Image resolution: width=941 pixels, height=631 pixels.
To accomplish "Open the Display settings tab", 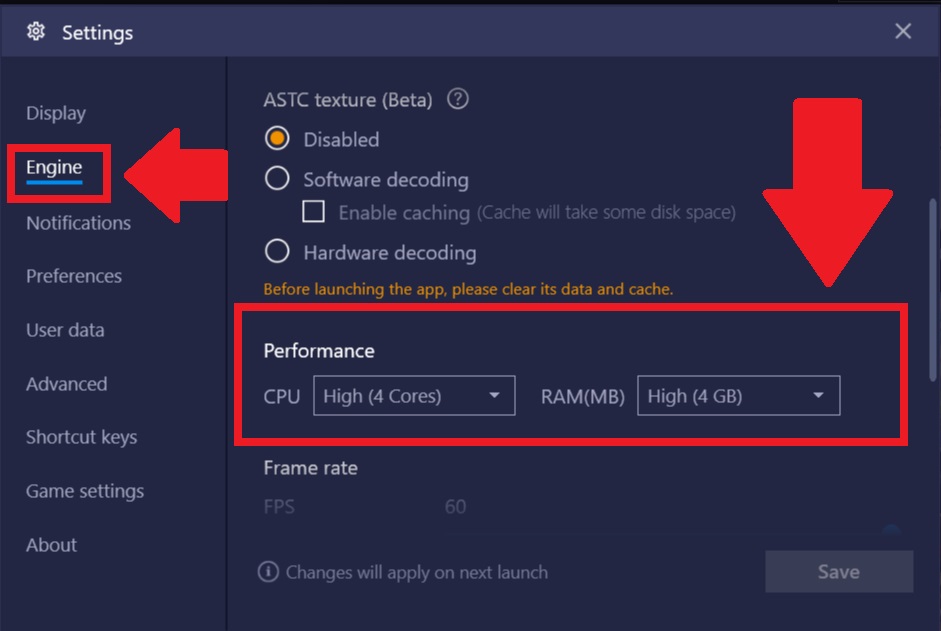I will 56,113.
